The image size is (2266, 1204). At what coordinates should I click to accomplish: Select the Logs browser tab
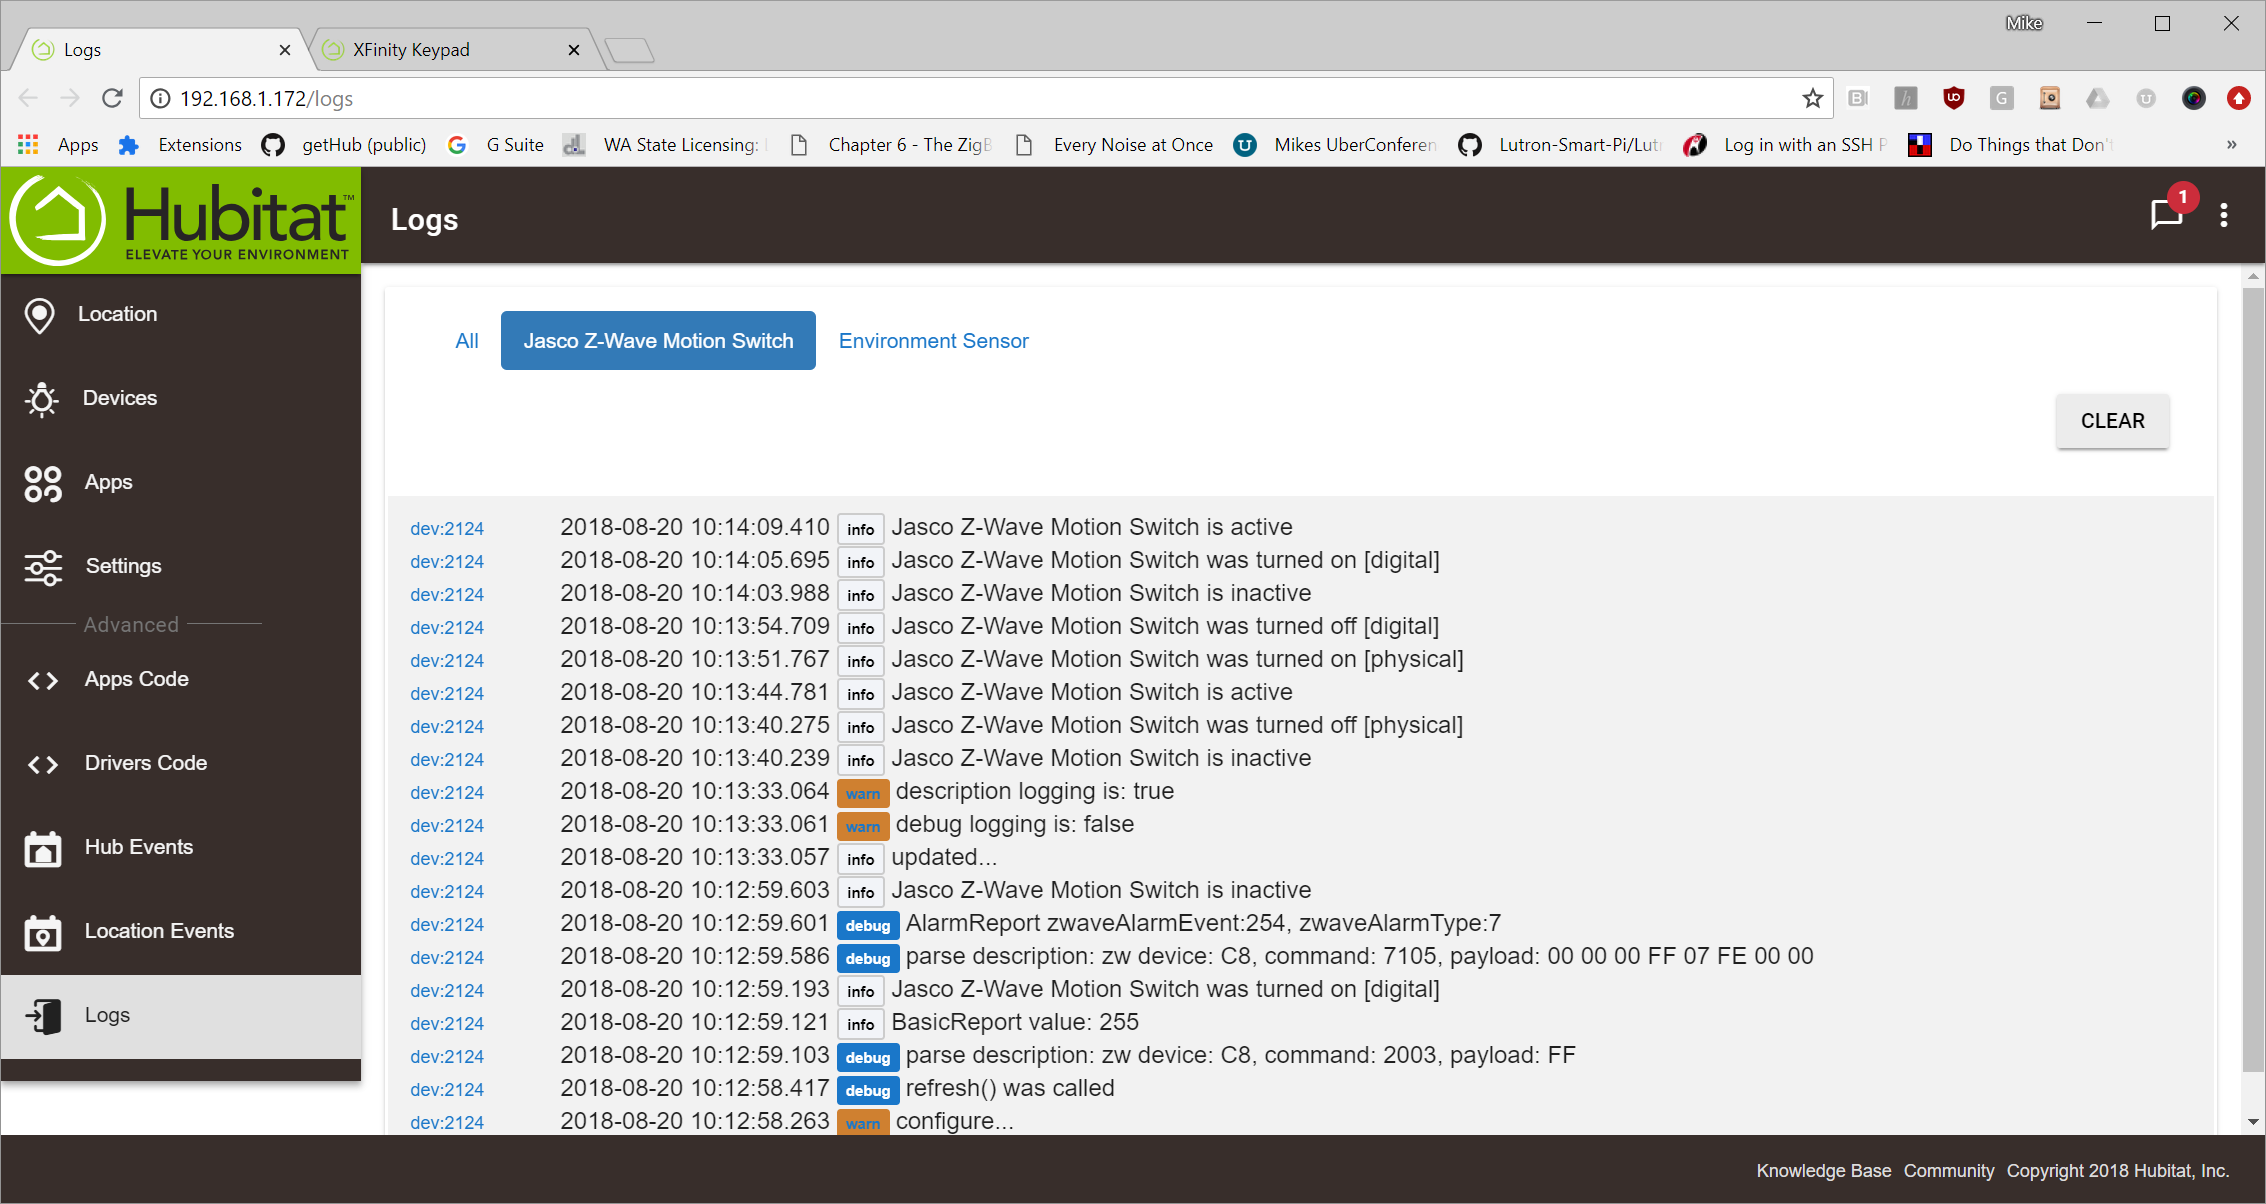162,50
